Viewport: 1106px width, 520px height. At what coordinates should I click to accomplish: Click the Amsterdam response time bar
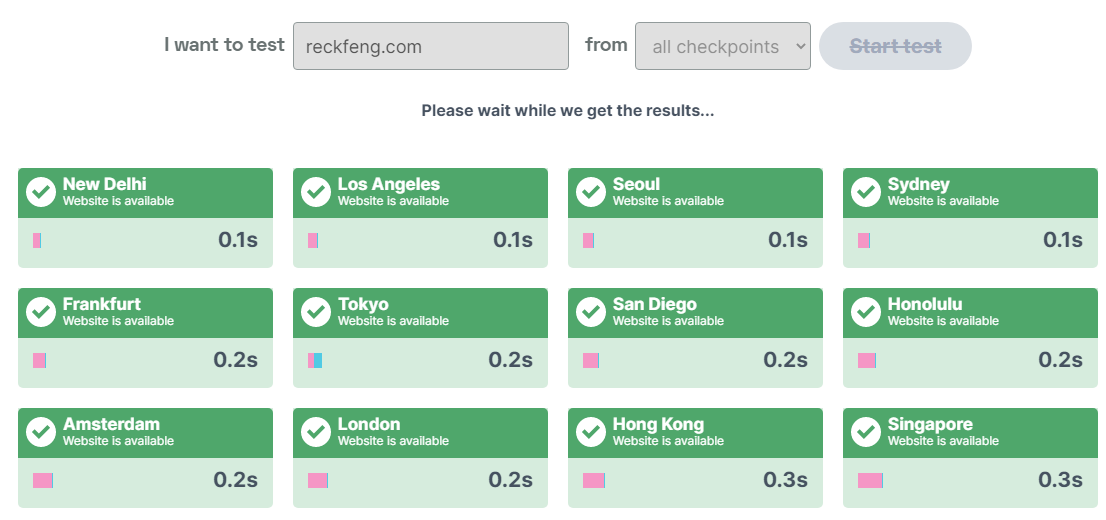click(42, 481)
